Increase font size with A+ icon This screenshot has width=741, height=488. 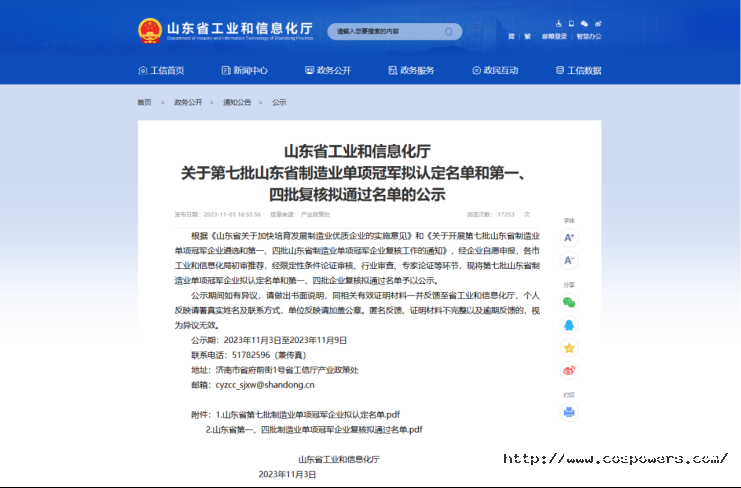[569, 238]
